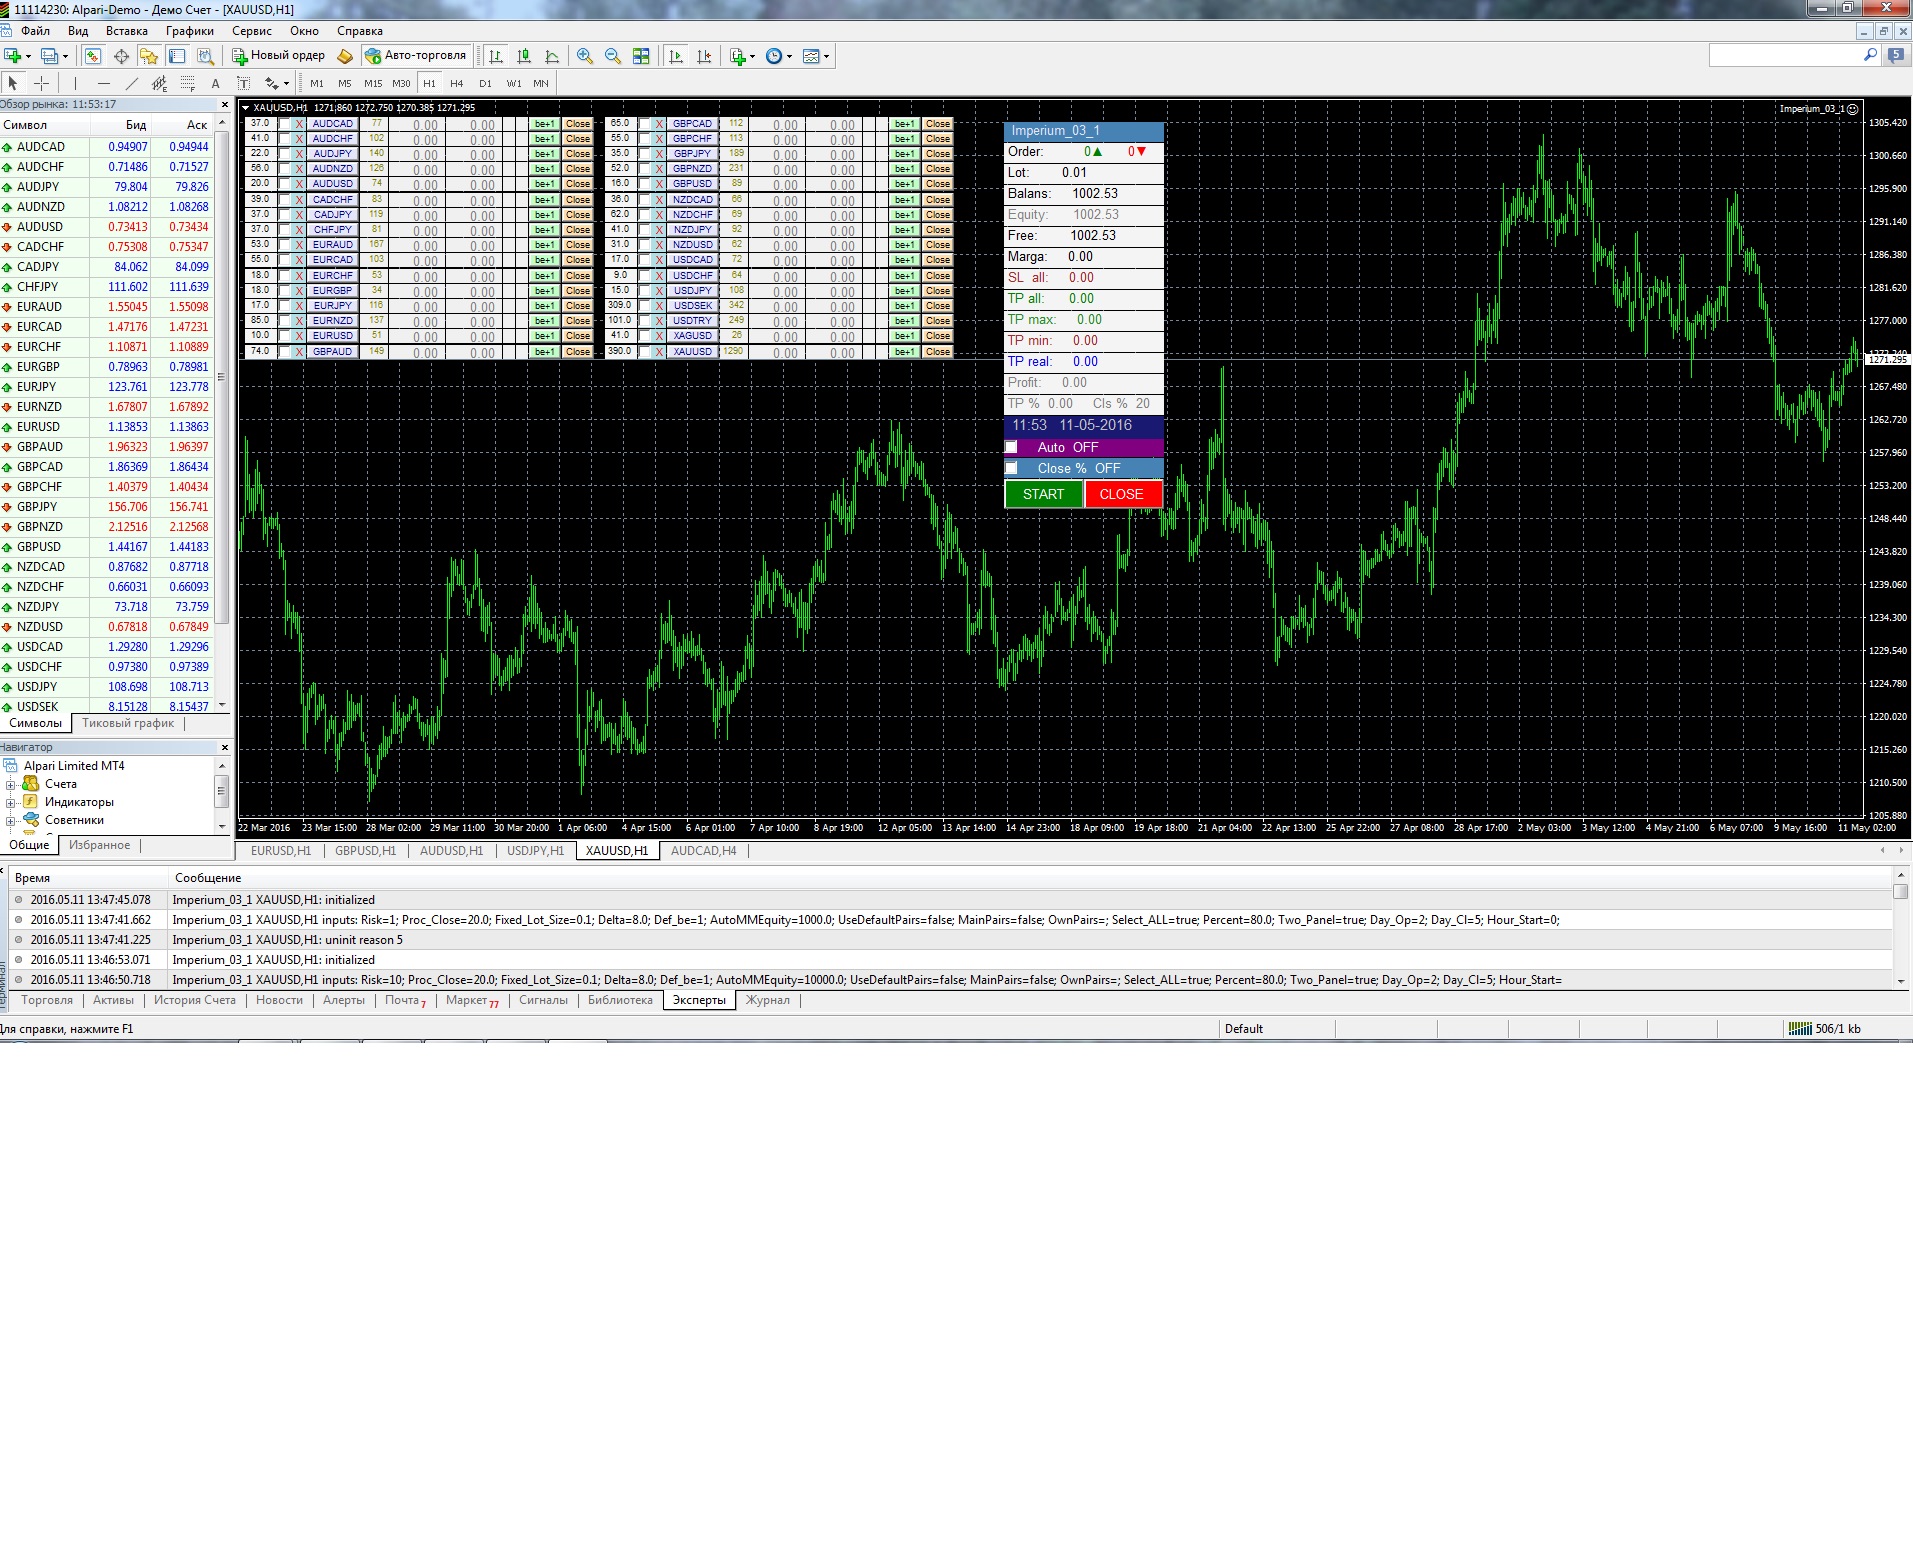Enable the Auto OFF checkbox
The image size is (1913, 1564).
[1011, 447]
